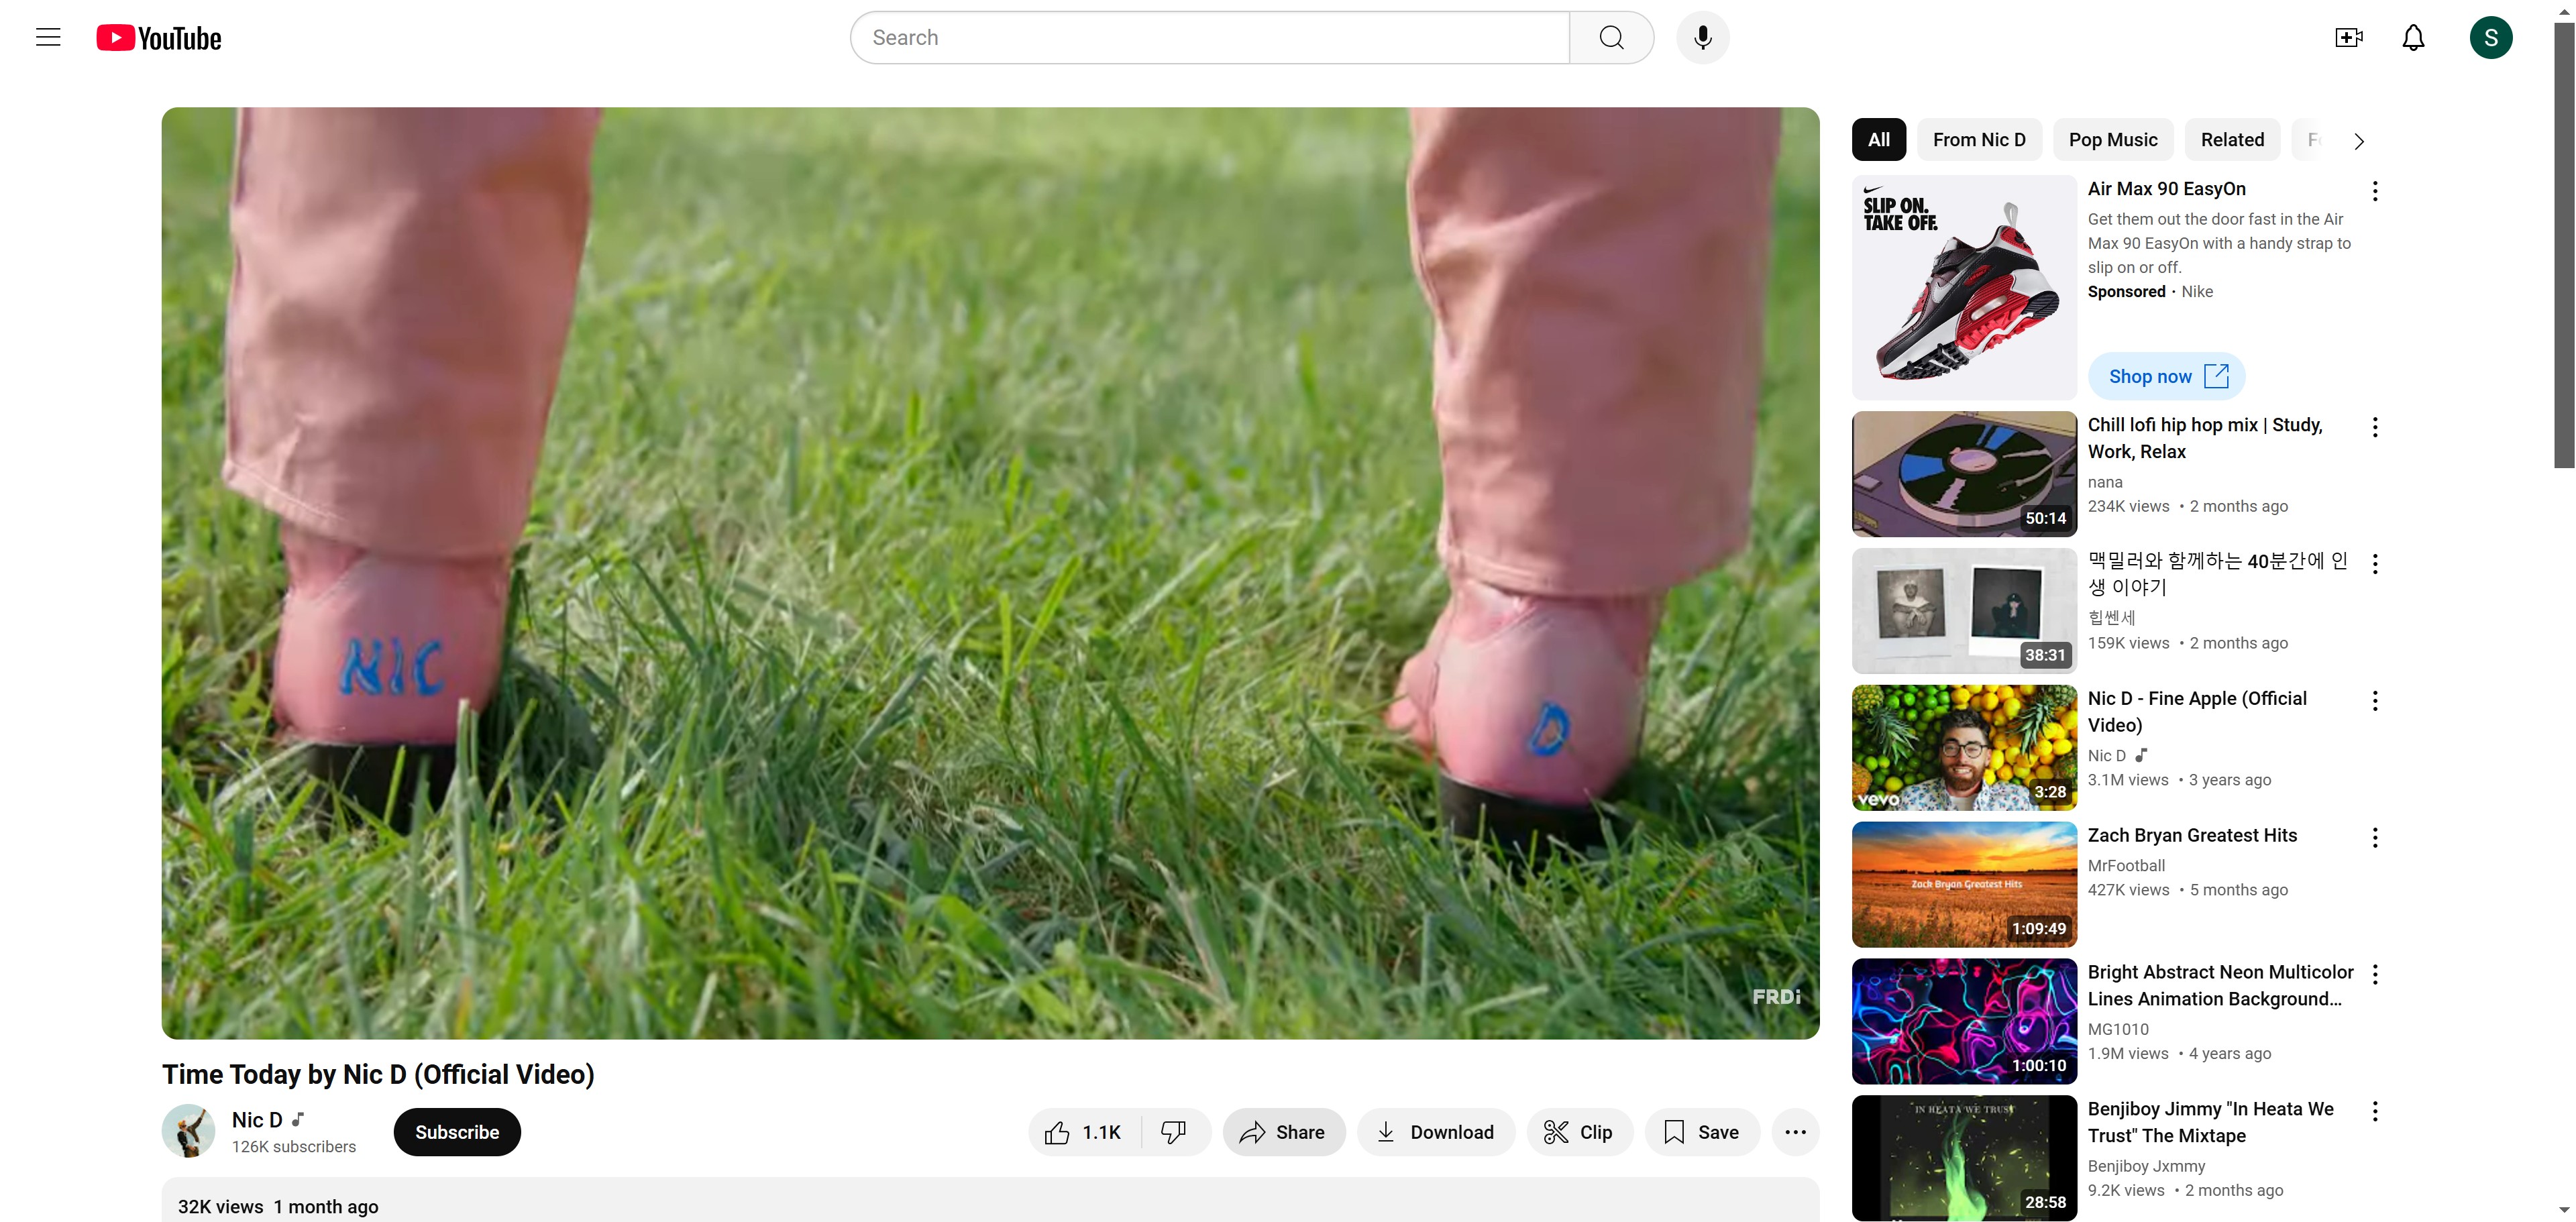Click the search magnifier button
Screen dimensions: 2576x1222
(1611, 38)
